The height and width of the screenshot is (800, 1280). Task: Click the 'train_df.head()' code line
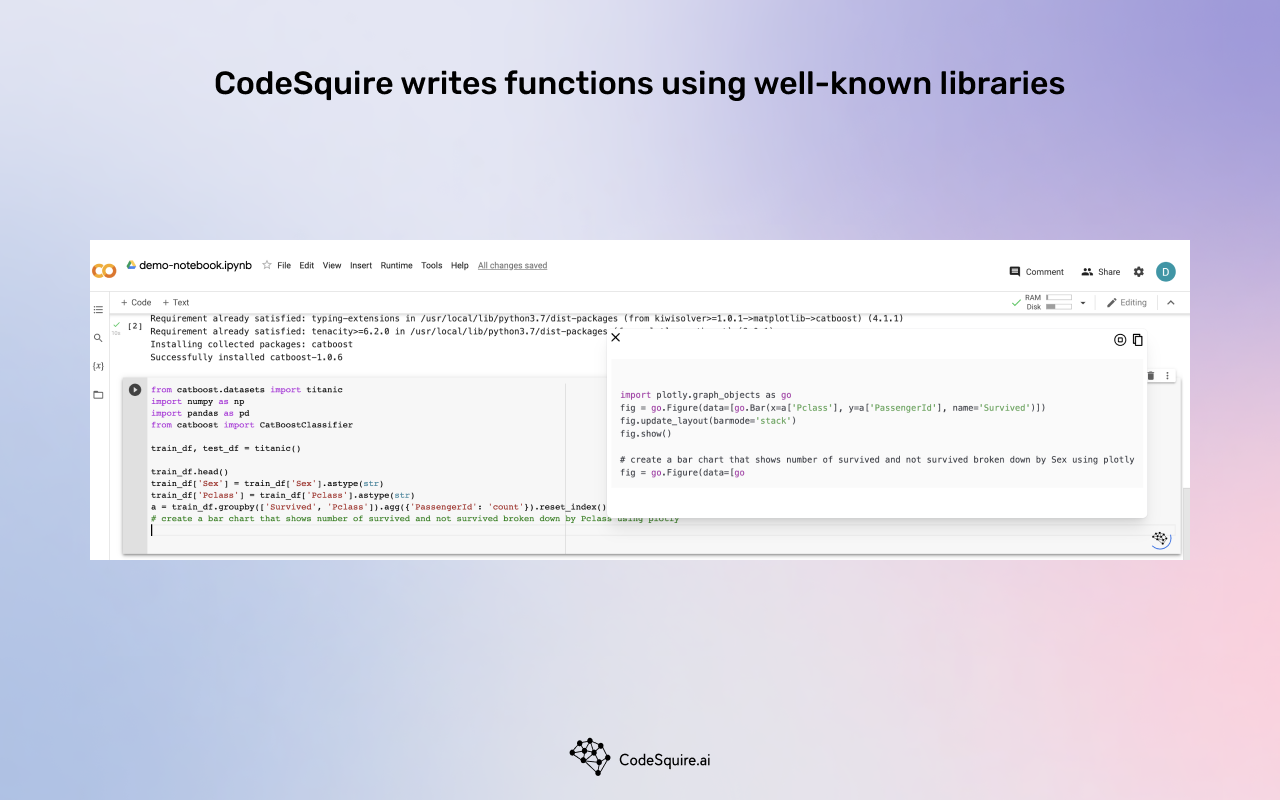(x=190, y=472)
